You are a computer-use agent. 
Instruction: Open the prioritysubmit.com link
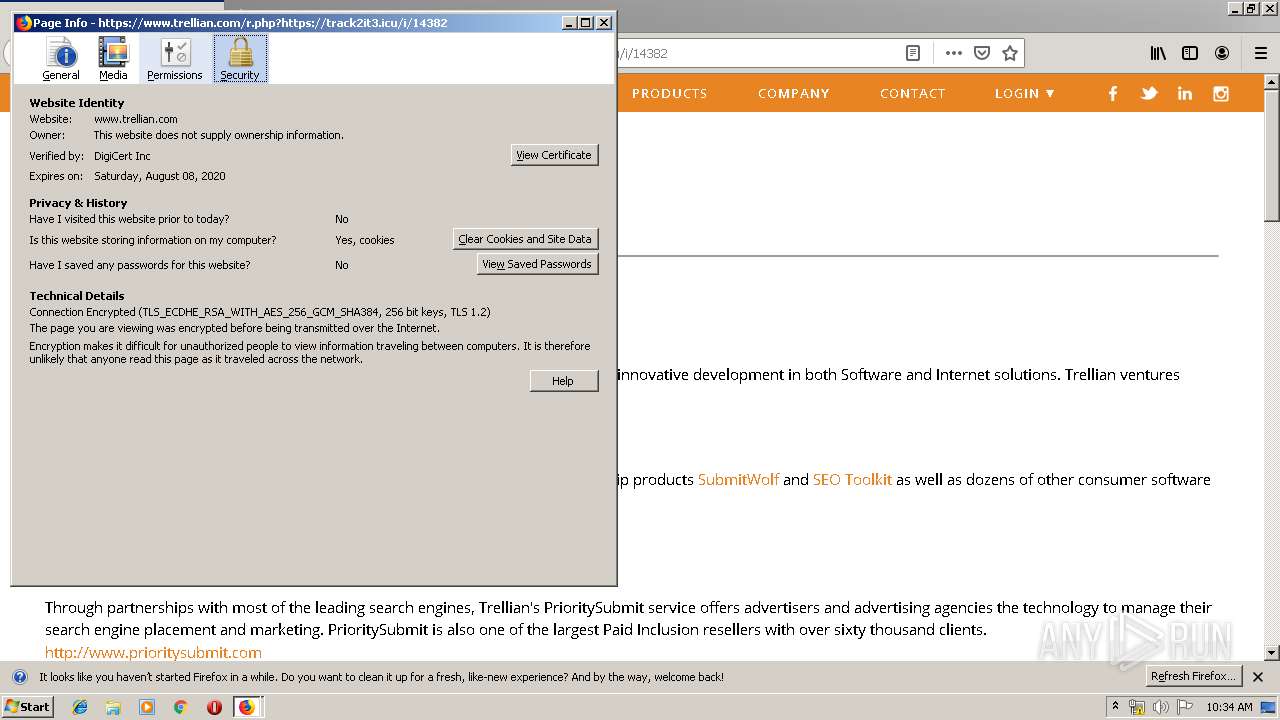[x=153, y=652]
